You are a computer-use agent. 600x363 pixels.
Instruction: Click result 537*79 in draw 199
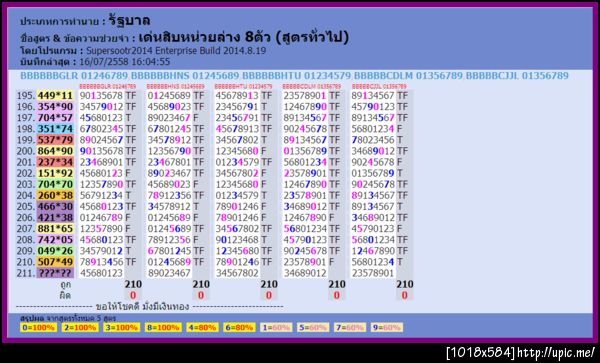click(55, 140)
